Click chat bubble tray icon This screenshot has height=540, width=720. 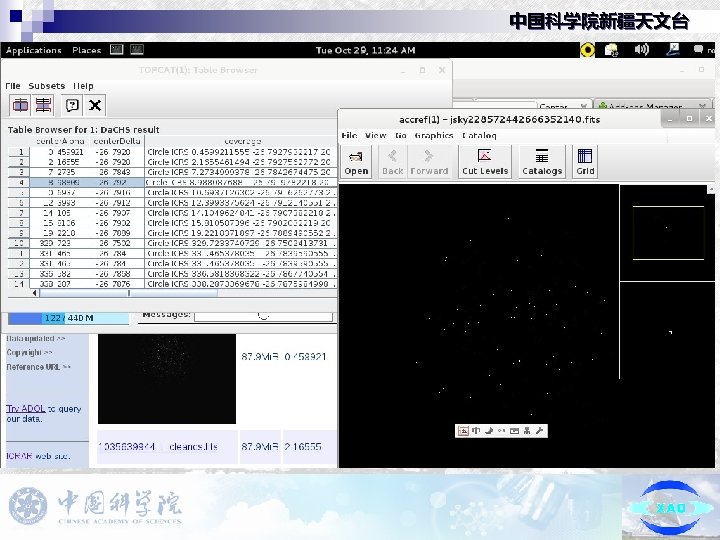pyautogui.click(x=698, y=49)
